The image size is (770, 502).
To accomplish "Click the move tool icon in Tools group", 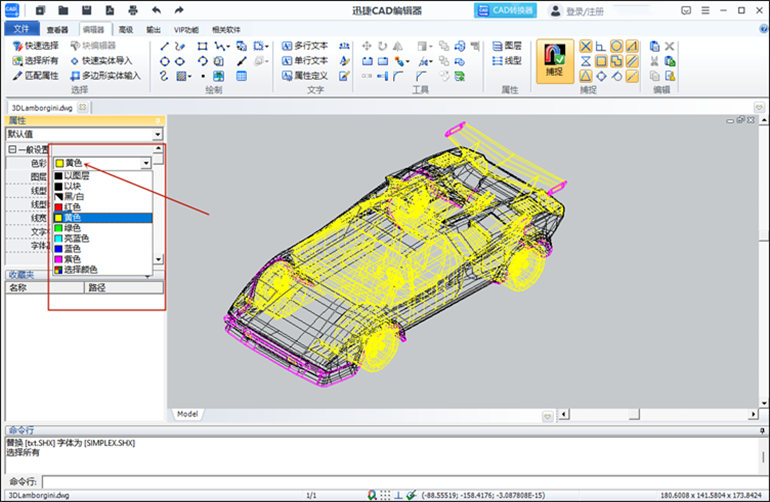I will point(367,46).
